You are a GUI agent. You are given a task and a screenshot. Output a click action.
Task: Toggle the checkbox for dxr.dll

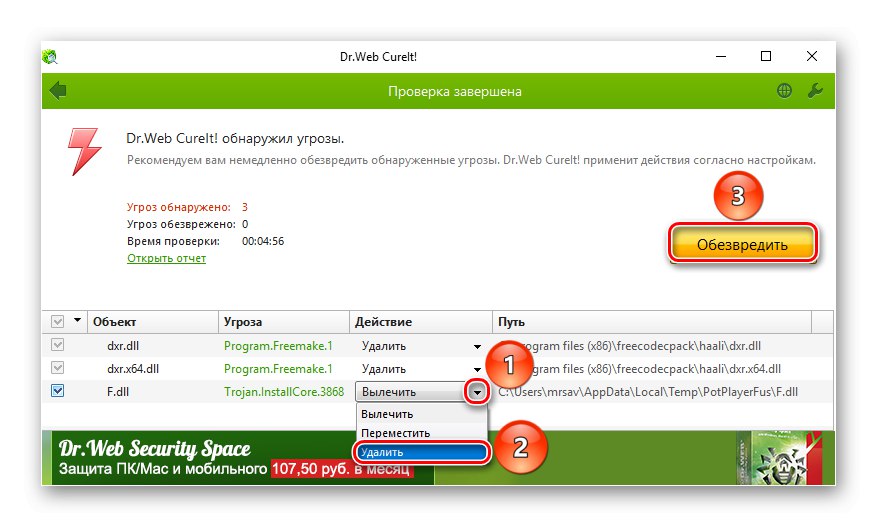tap(58, 345)
